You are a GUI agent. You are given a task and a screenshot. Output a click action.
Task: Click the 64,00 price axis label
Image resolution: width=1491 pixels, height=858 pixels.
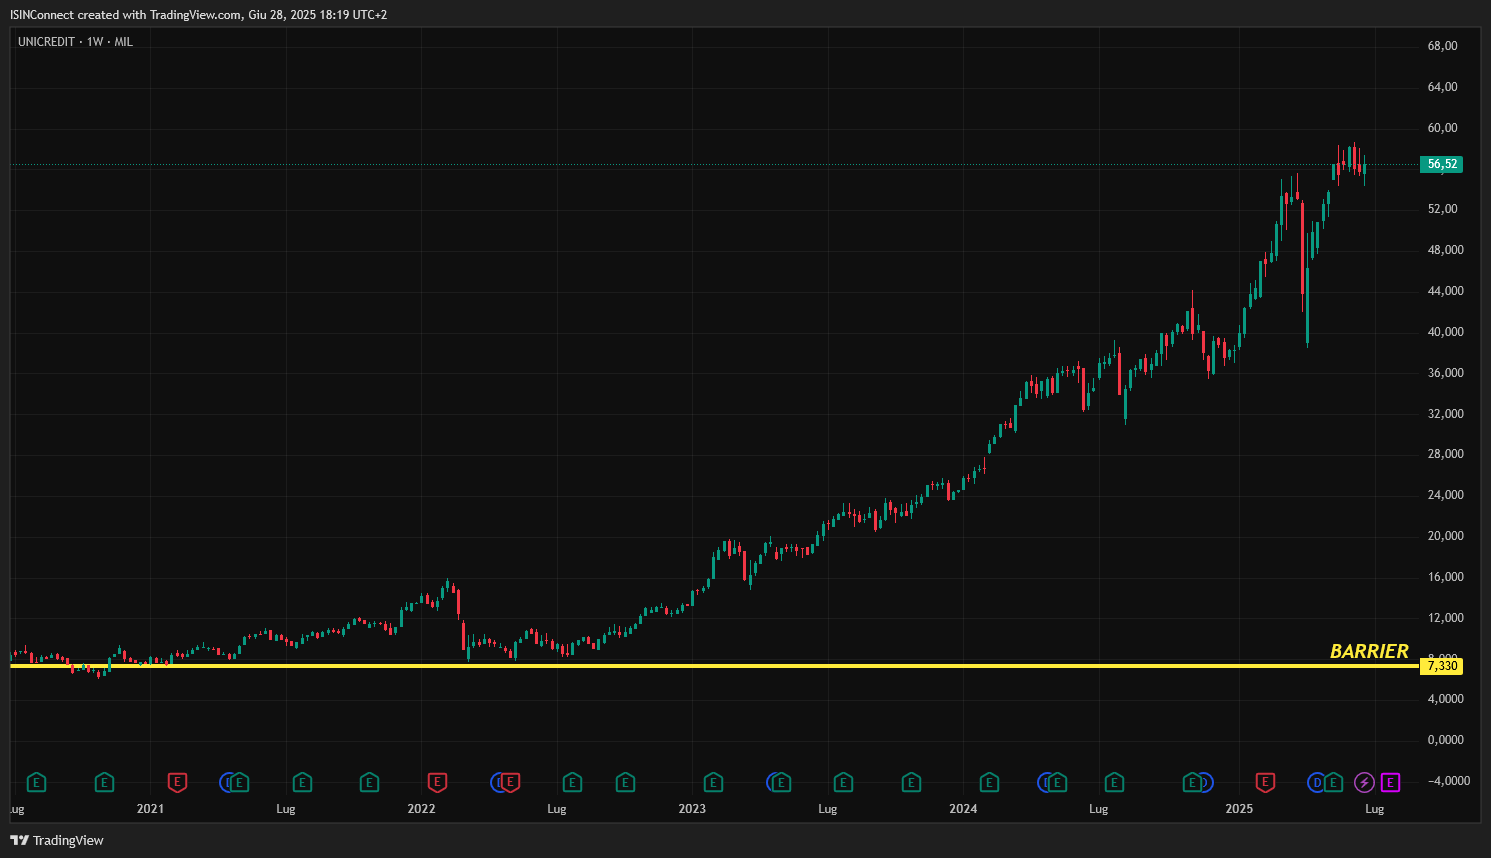click(x=1442, y=87)
